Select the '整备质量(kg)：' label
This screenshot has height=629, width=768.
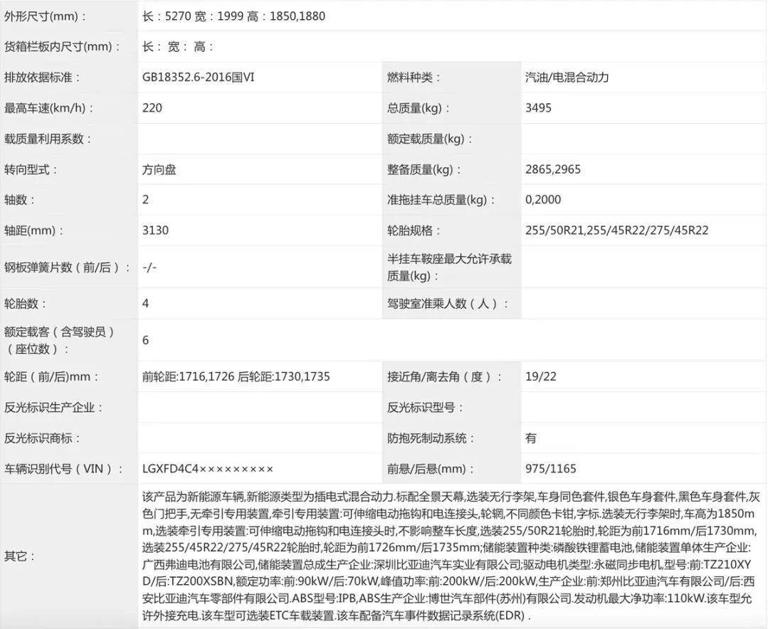(424, 169)
